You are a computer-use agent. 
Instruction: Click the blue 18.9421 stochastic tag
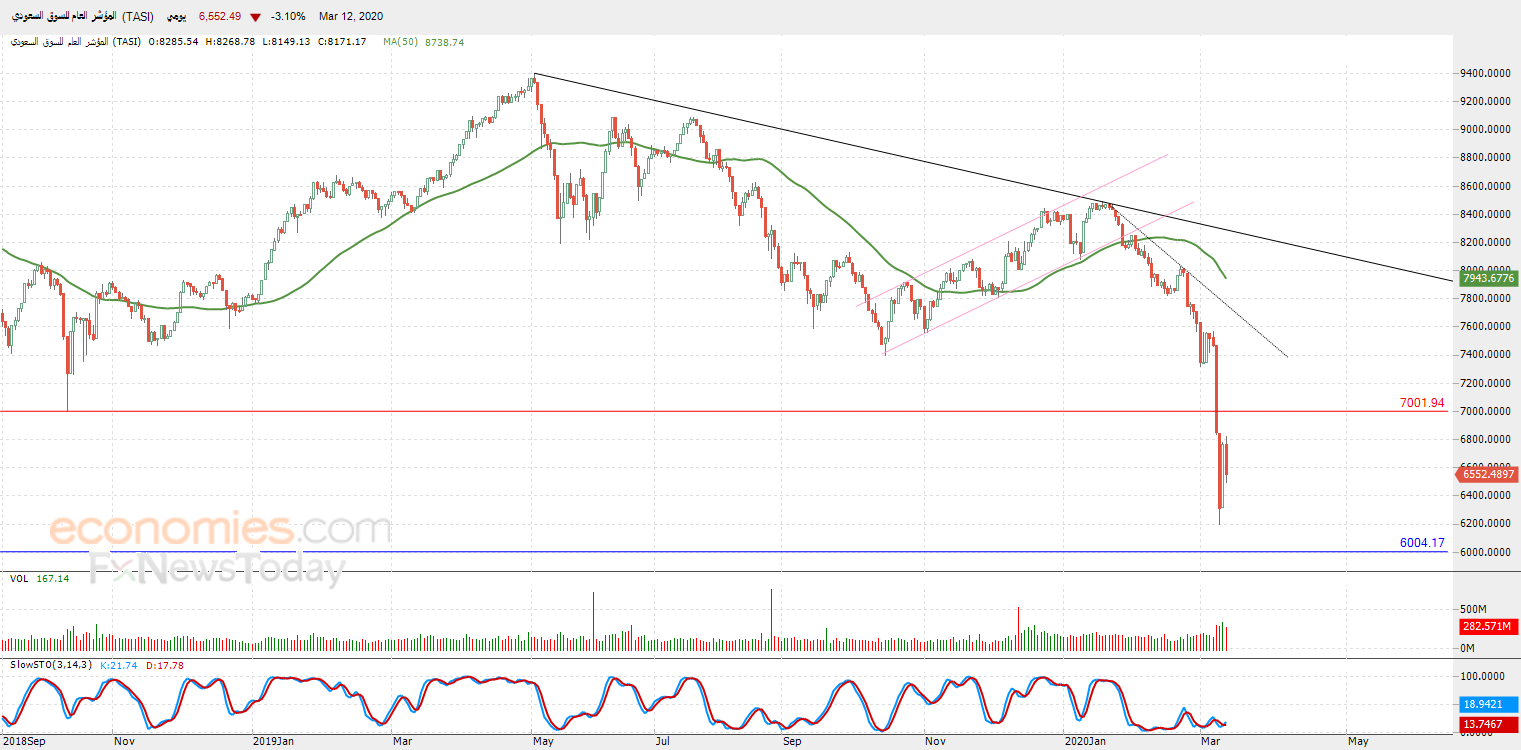[x=1488, y=703]
